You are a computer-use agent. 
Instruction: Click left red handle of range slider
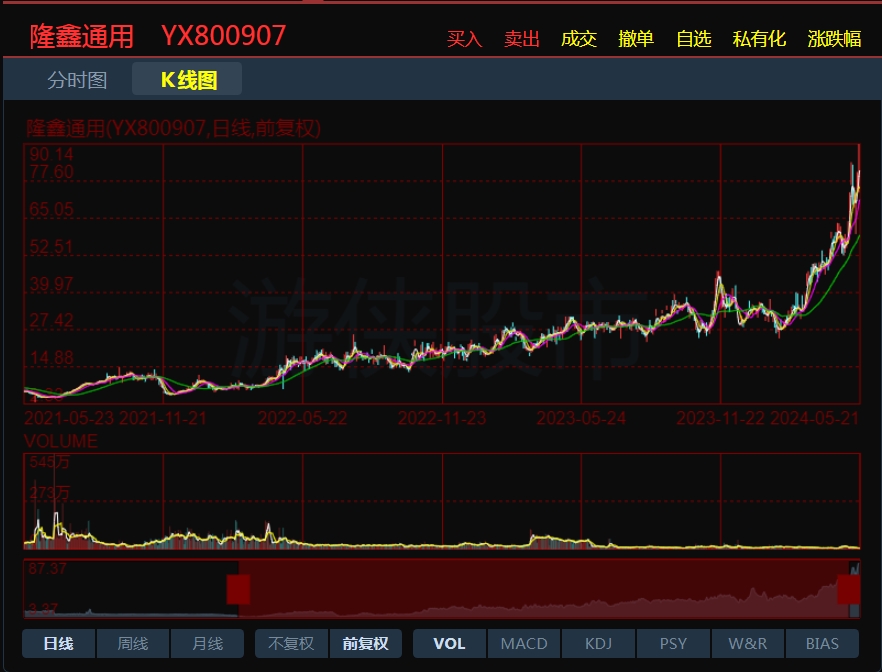[238, 589]
